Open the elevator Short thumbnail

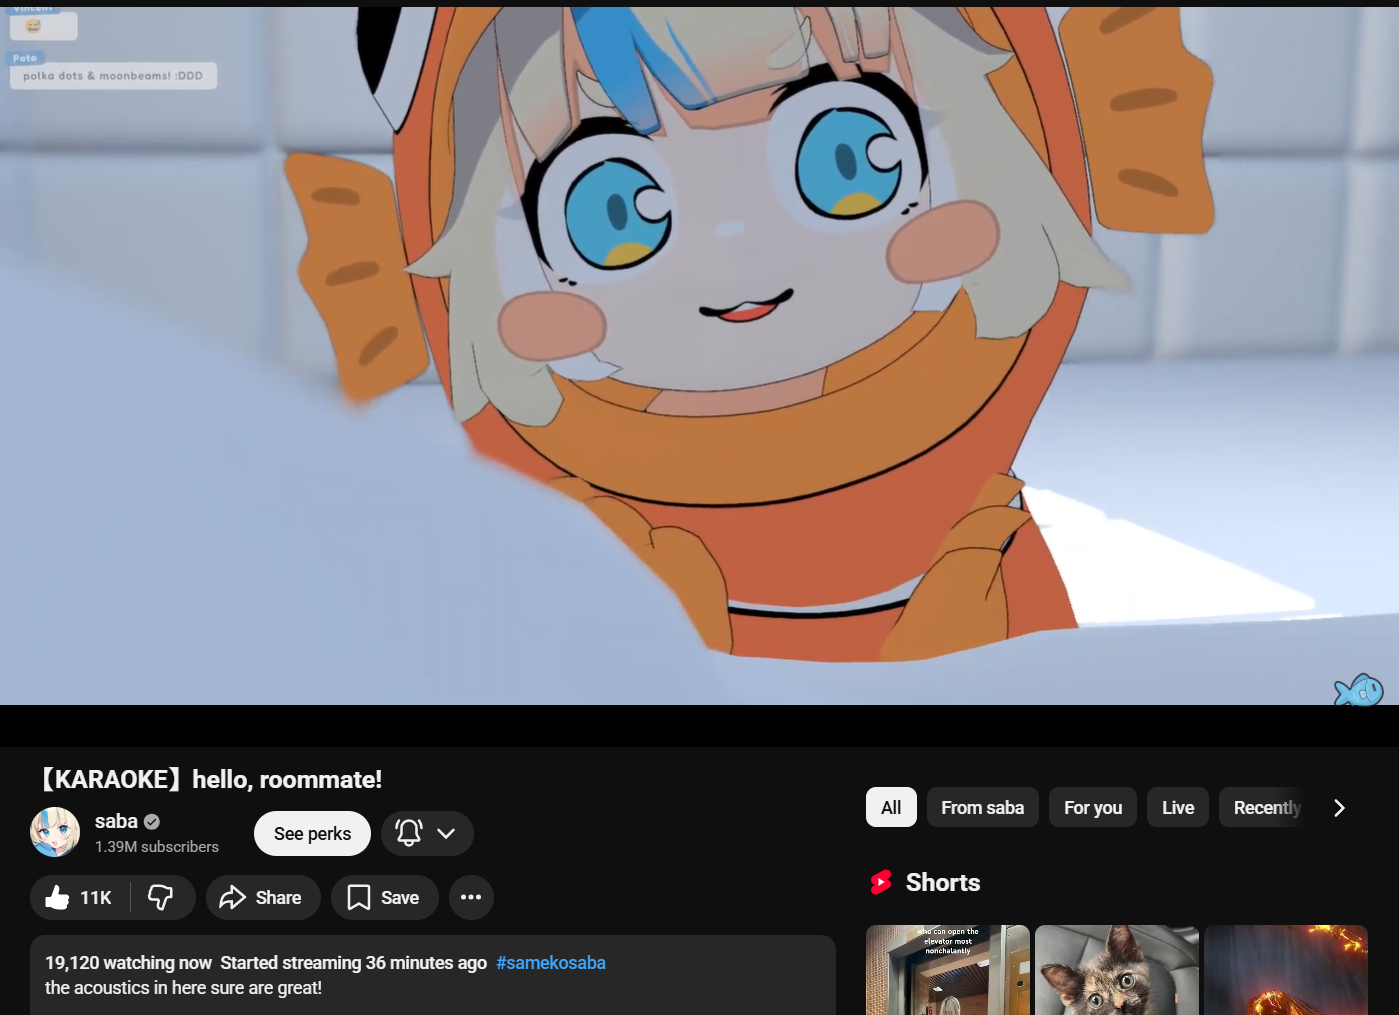948,970
